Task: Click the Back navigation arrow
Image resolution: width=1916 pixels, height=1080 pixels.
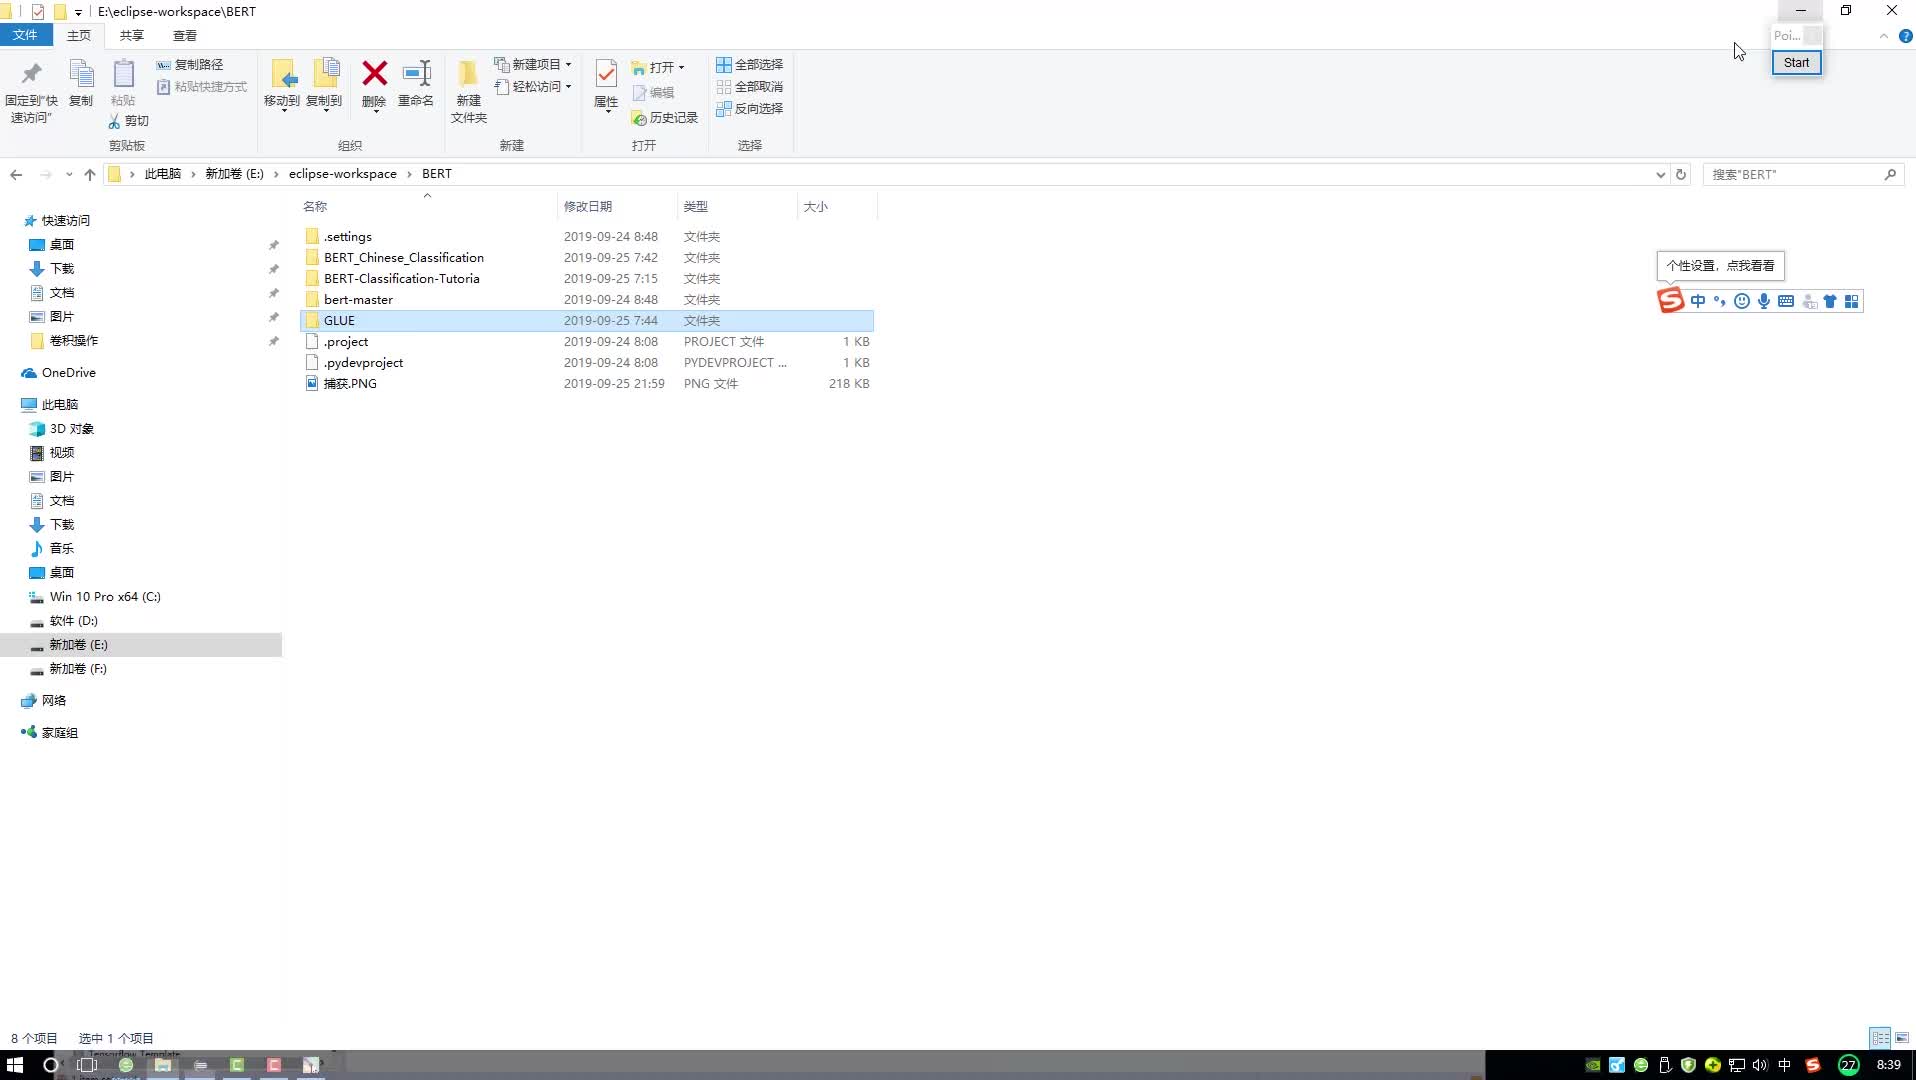Action: coord(16,174)
